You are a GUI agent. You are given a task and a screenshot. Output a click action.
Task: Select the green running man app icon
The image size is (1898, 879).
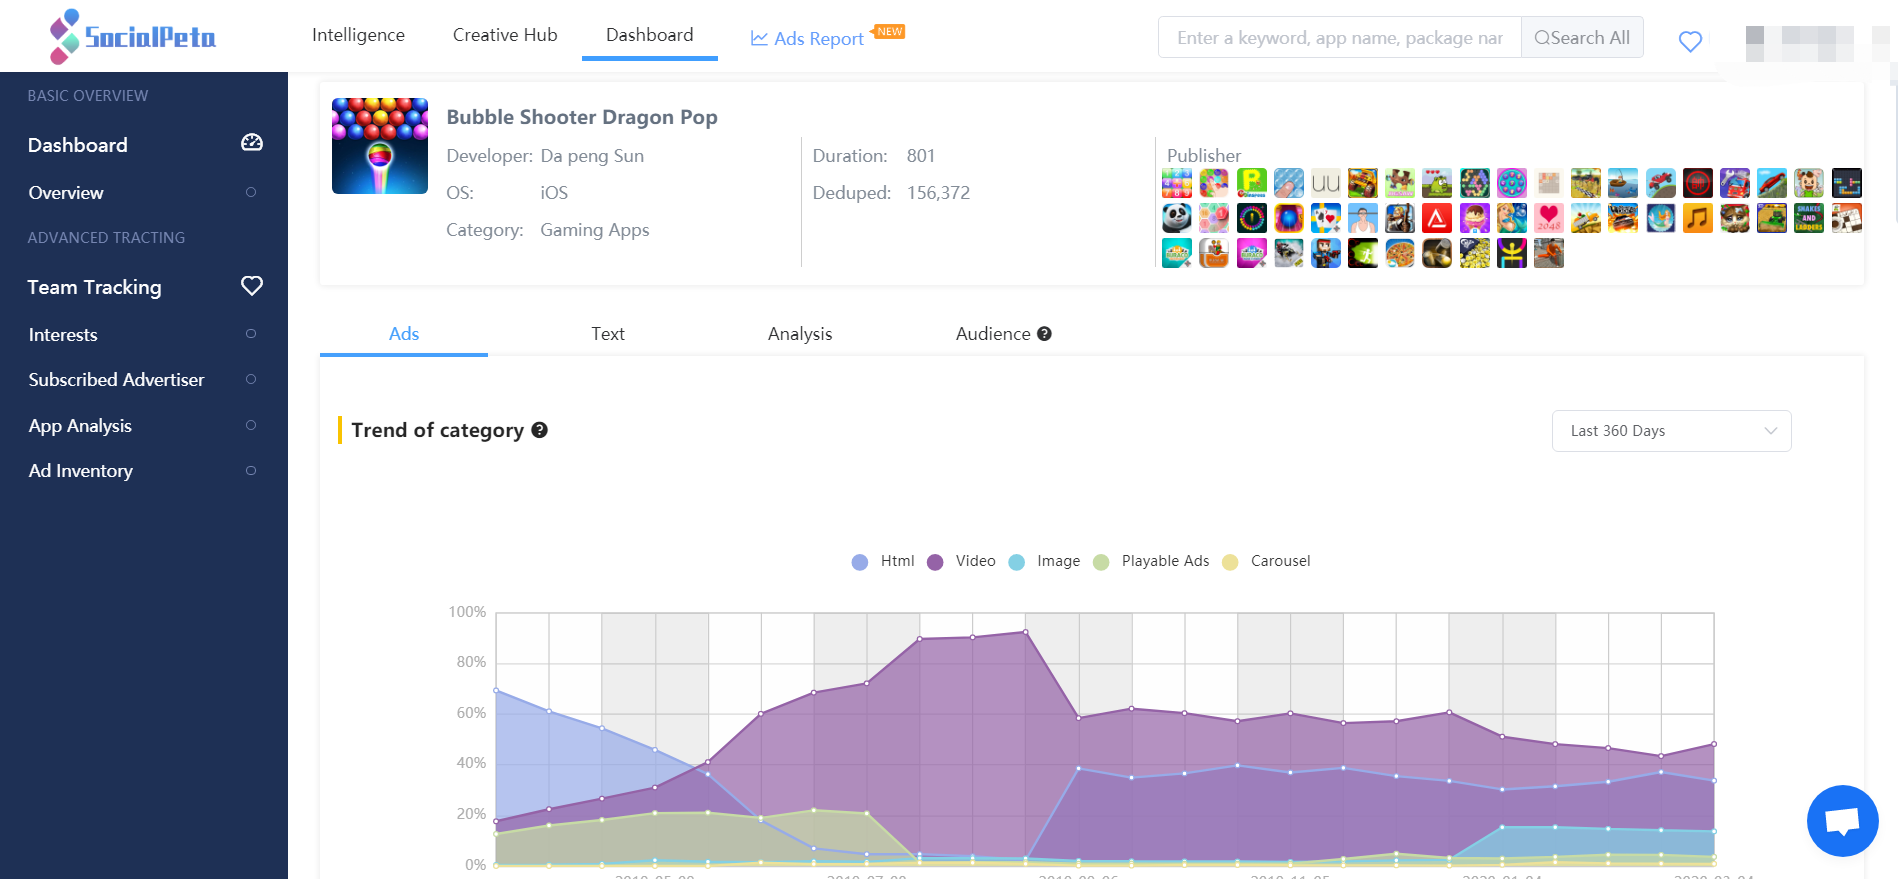tap(1363, 253)
